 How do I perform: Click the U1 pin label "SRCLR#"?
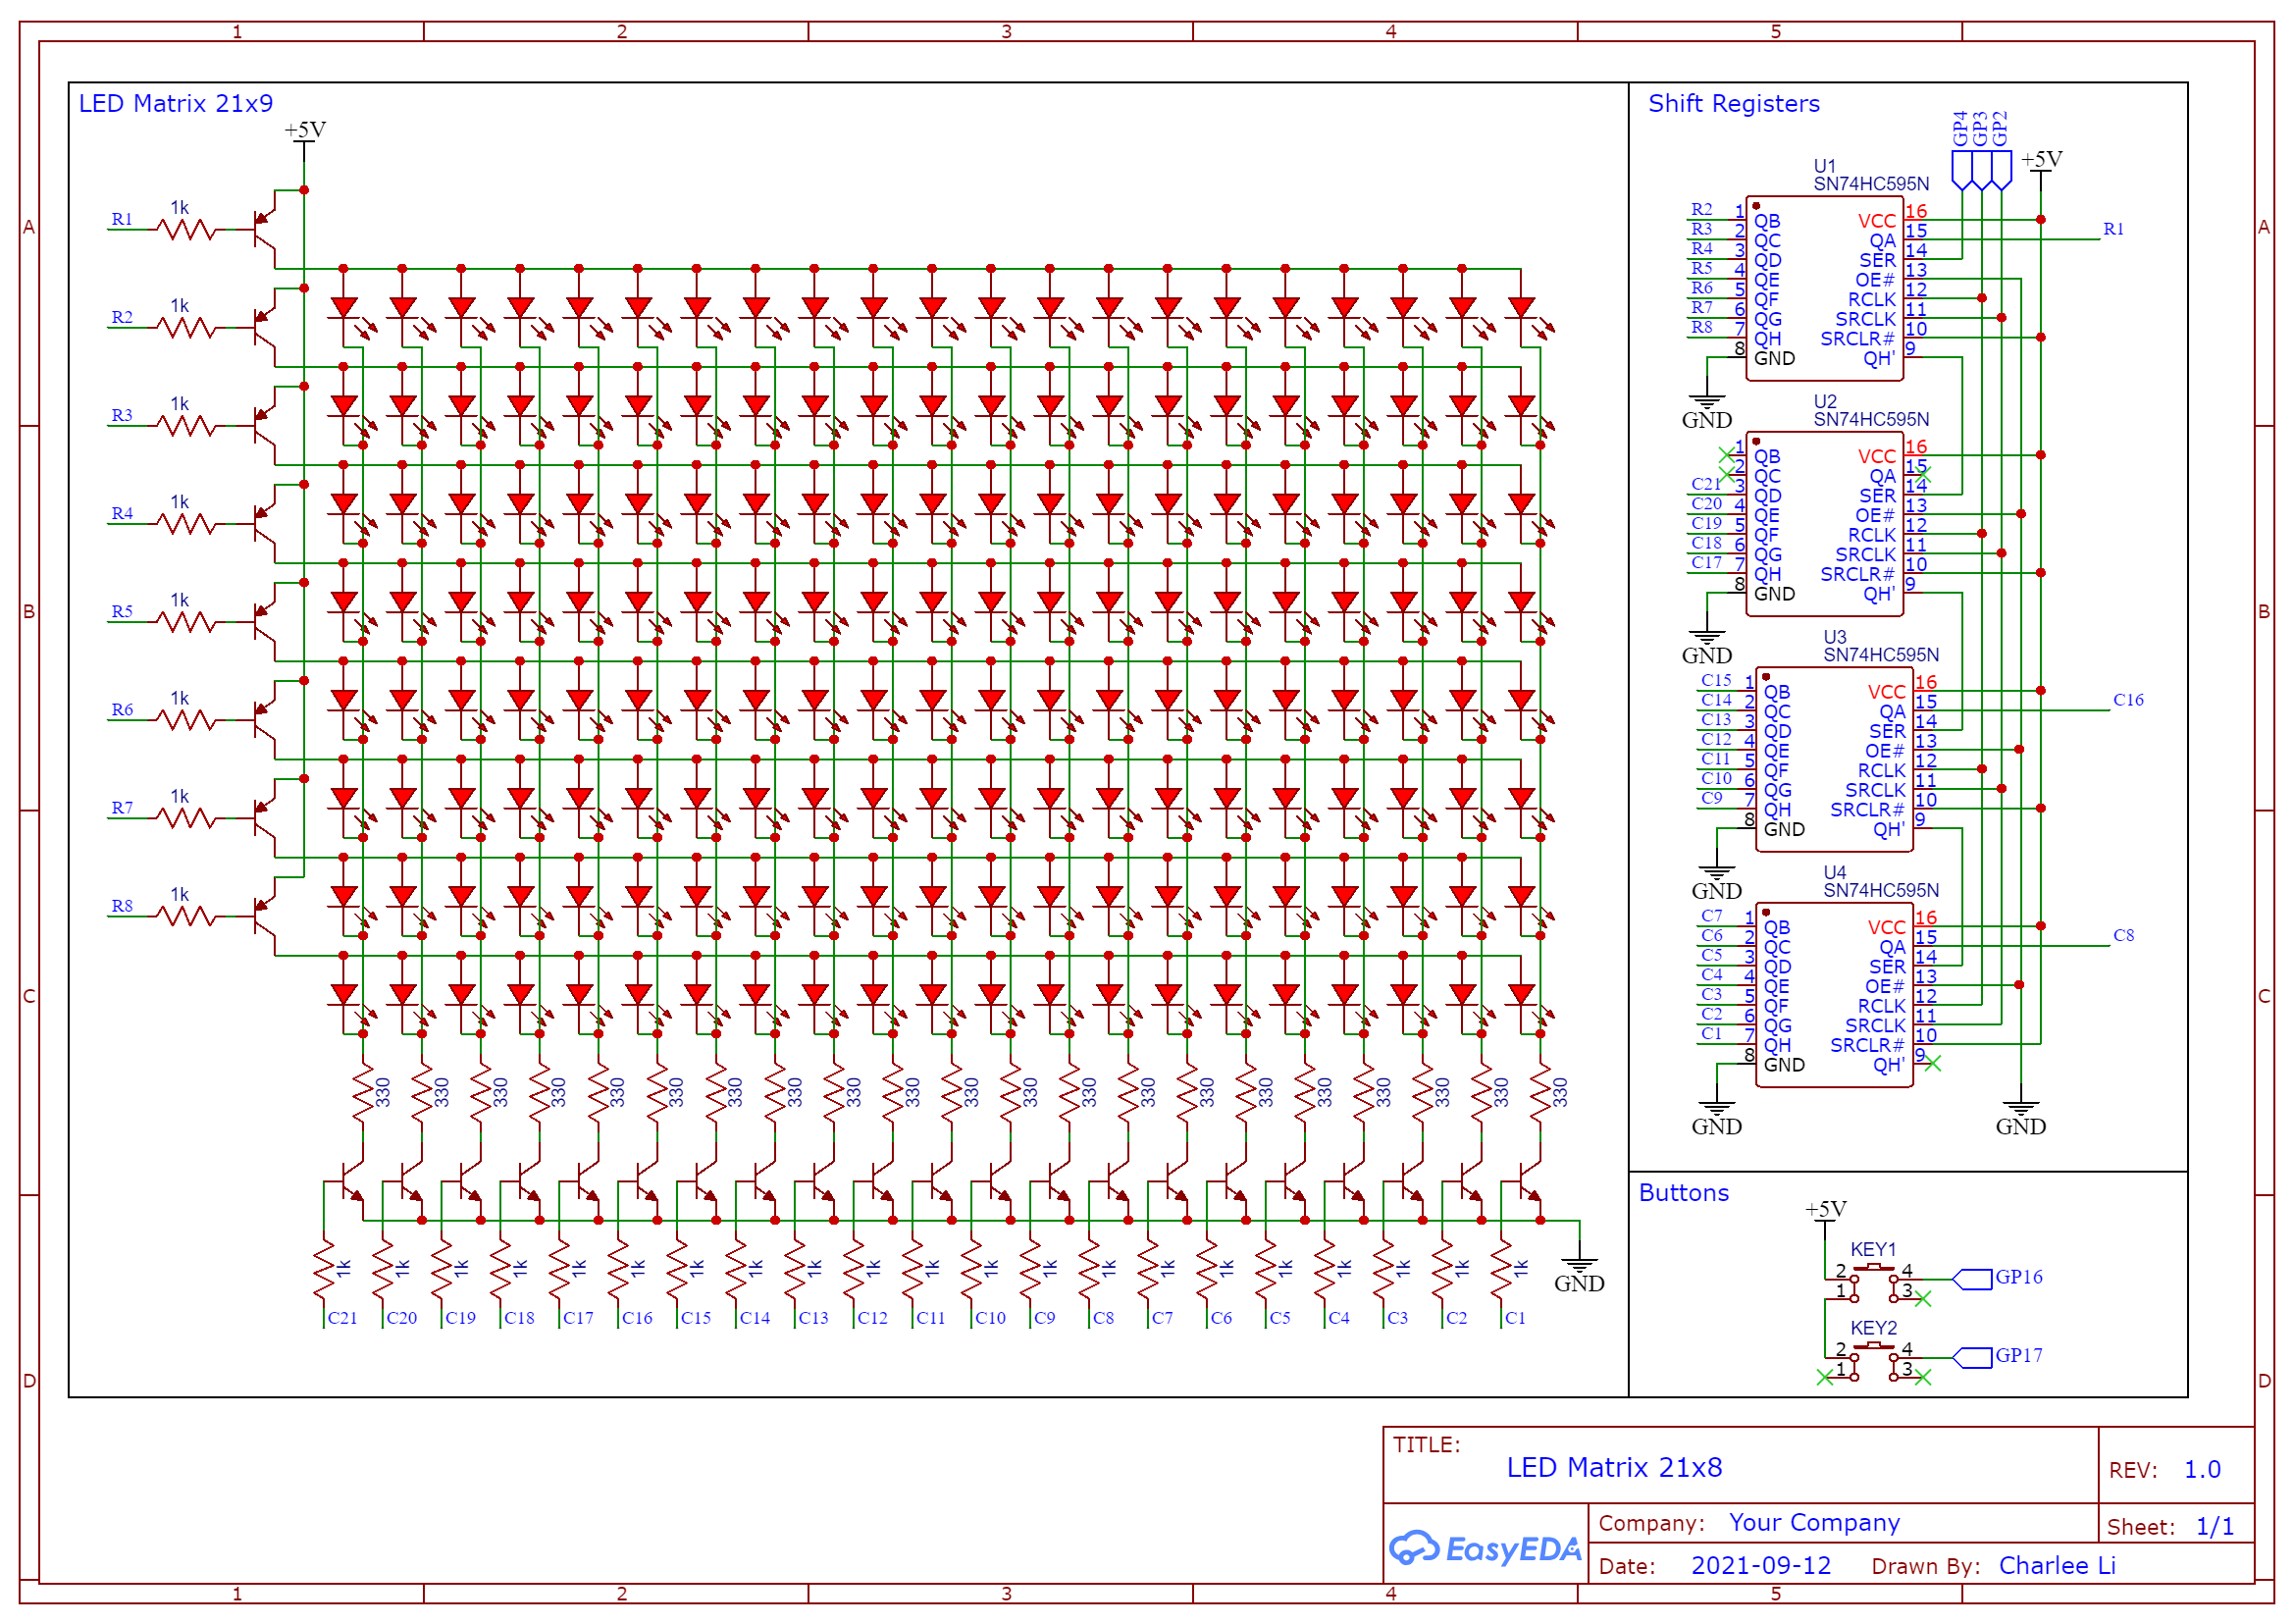click(x=1857, y=339)
